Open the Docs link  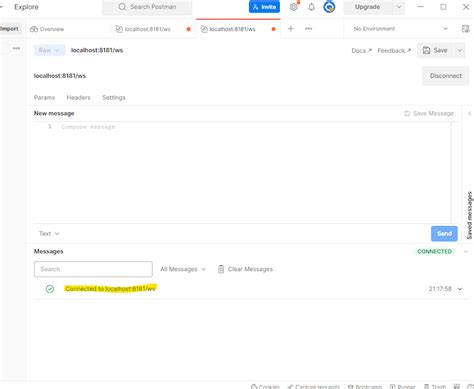[361, 51]
